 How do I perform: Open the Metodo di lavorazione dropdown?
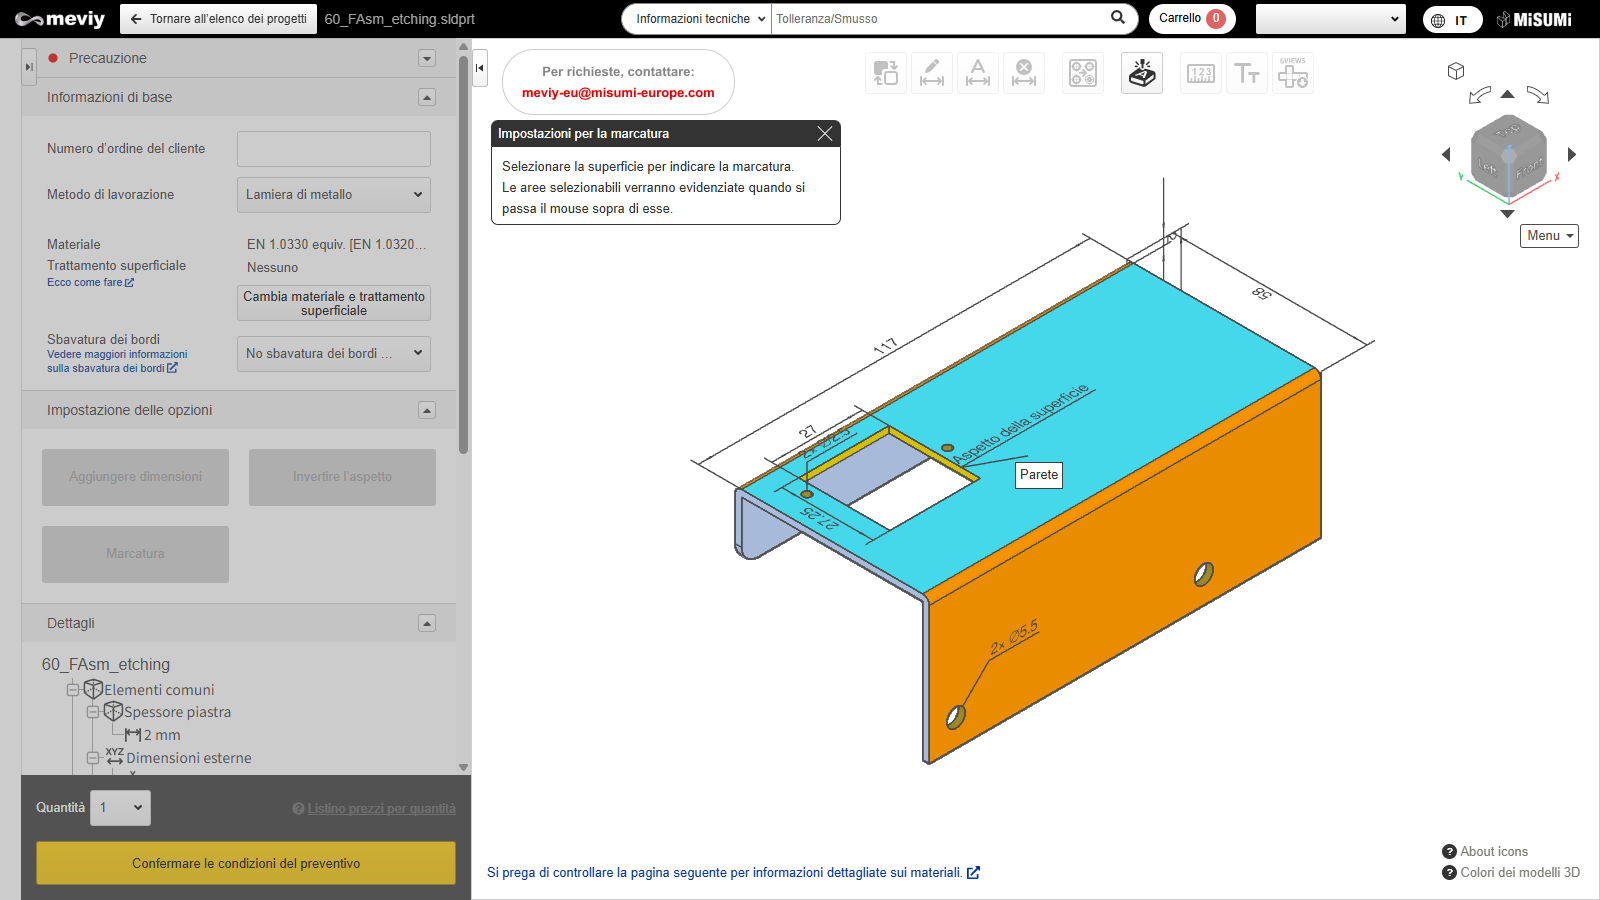[333, 195]
